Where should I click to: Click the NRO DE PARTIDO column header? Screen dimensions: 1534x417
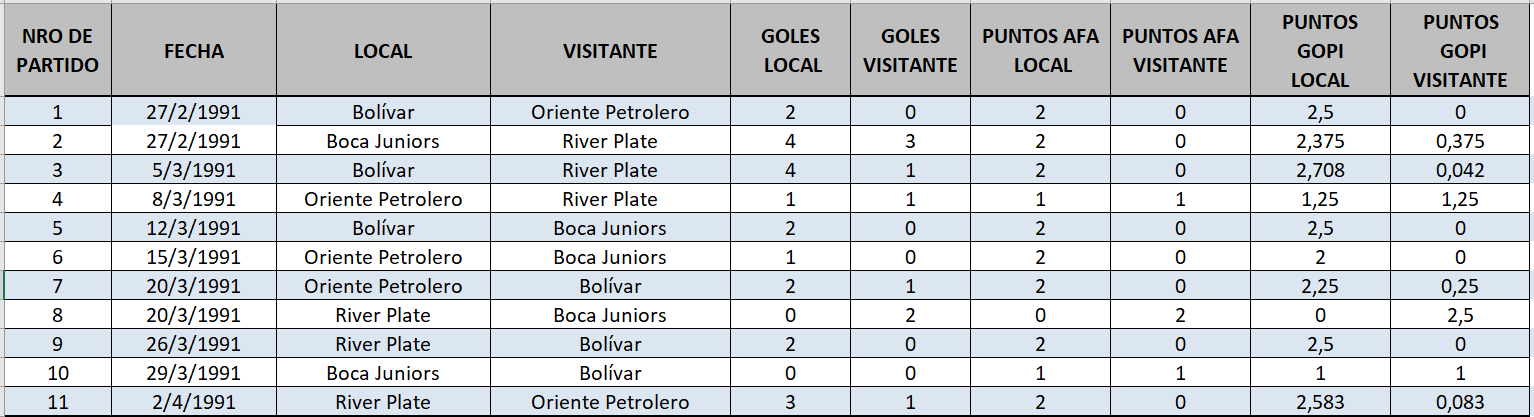pos(57,51)
